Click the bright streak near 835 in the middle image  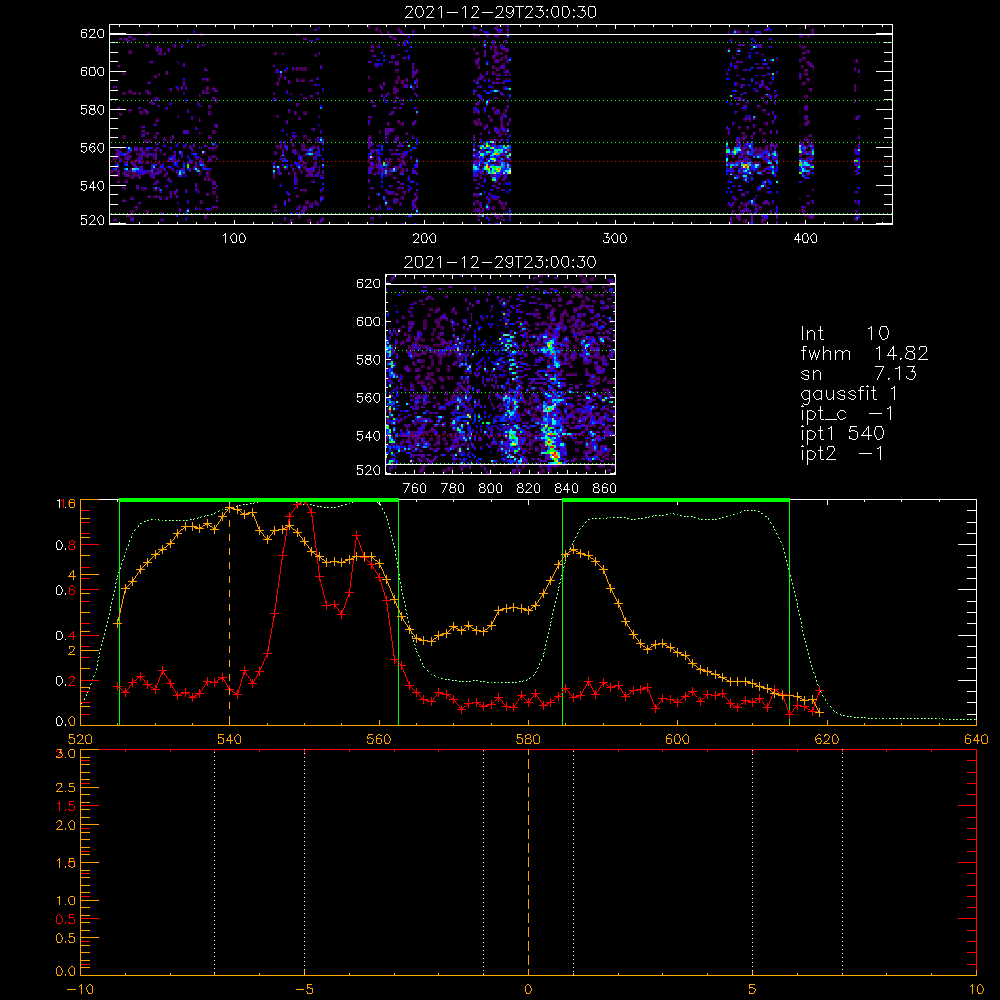pos(550,399)
